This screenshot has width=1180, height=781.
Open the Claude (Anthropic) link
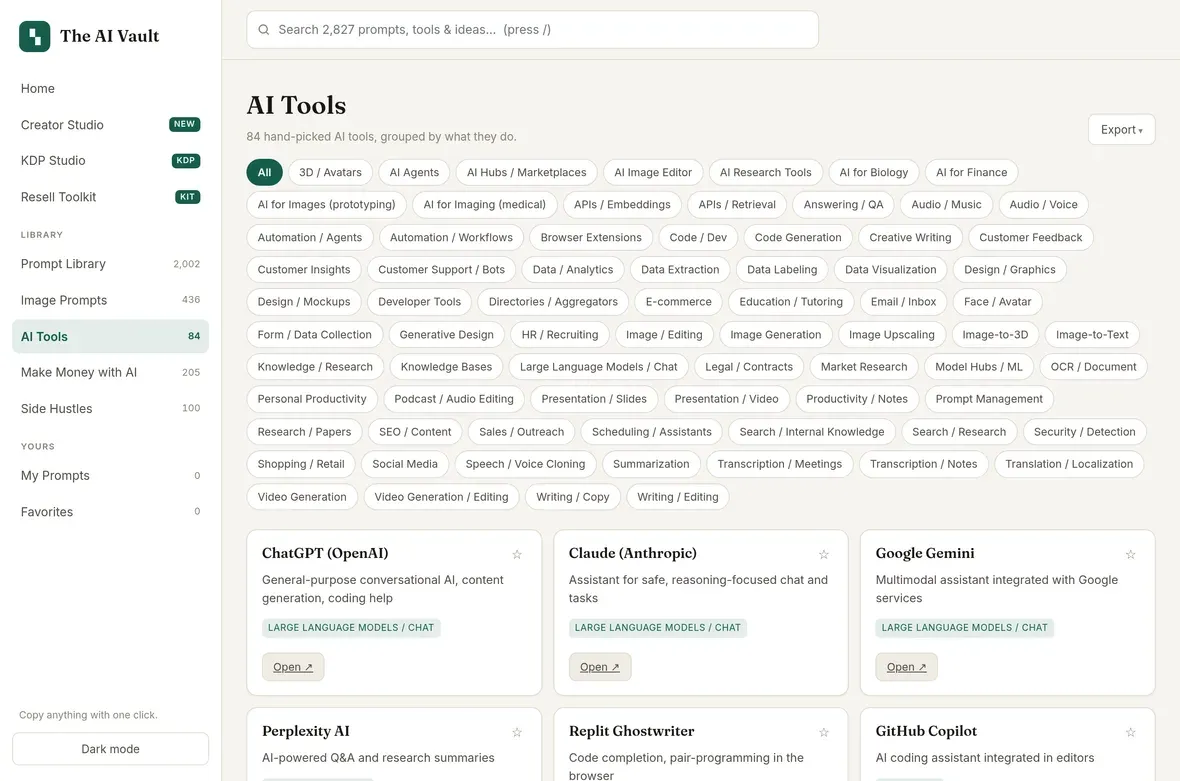click(x=600, y=667)
